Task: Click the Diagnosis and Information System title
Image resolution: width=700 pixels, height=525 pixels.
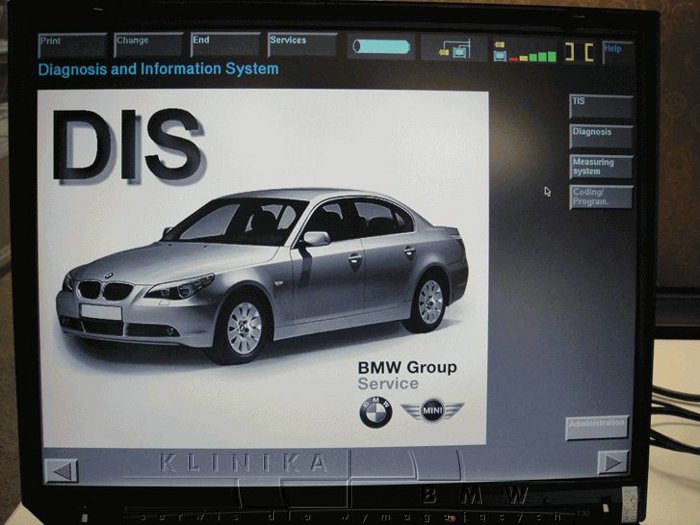Action: 158,69
